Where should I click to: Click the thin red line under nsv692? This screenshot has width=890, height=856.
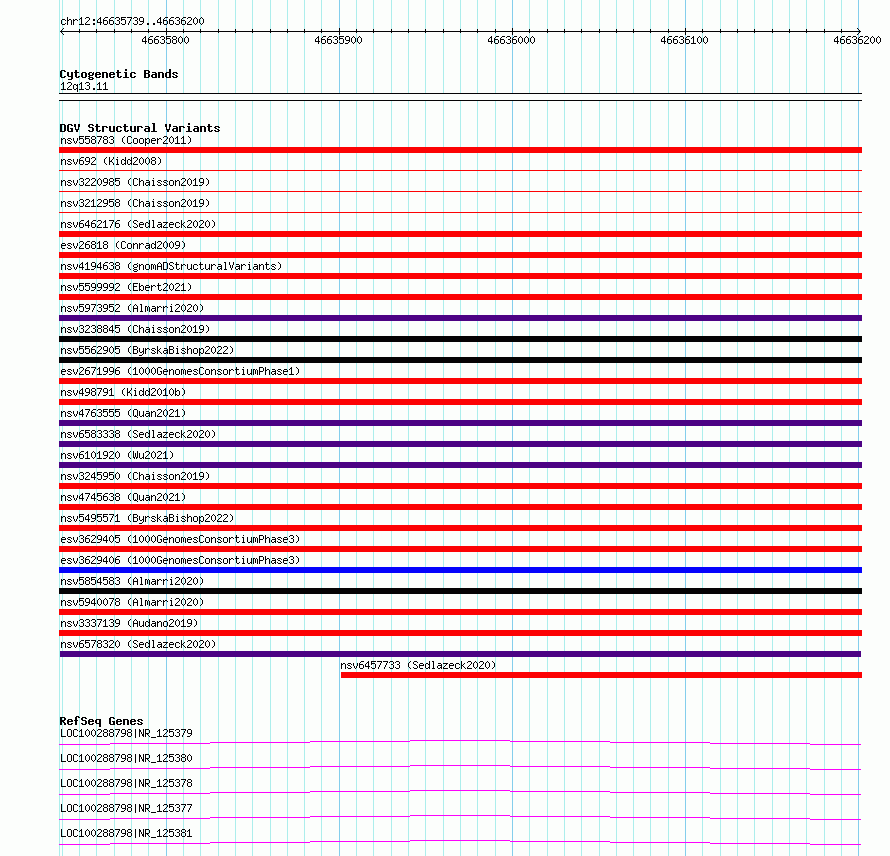460,170
